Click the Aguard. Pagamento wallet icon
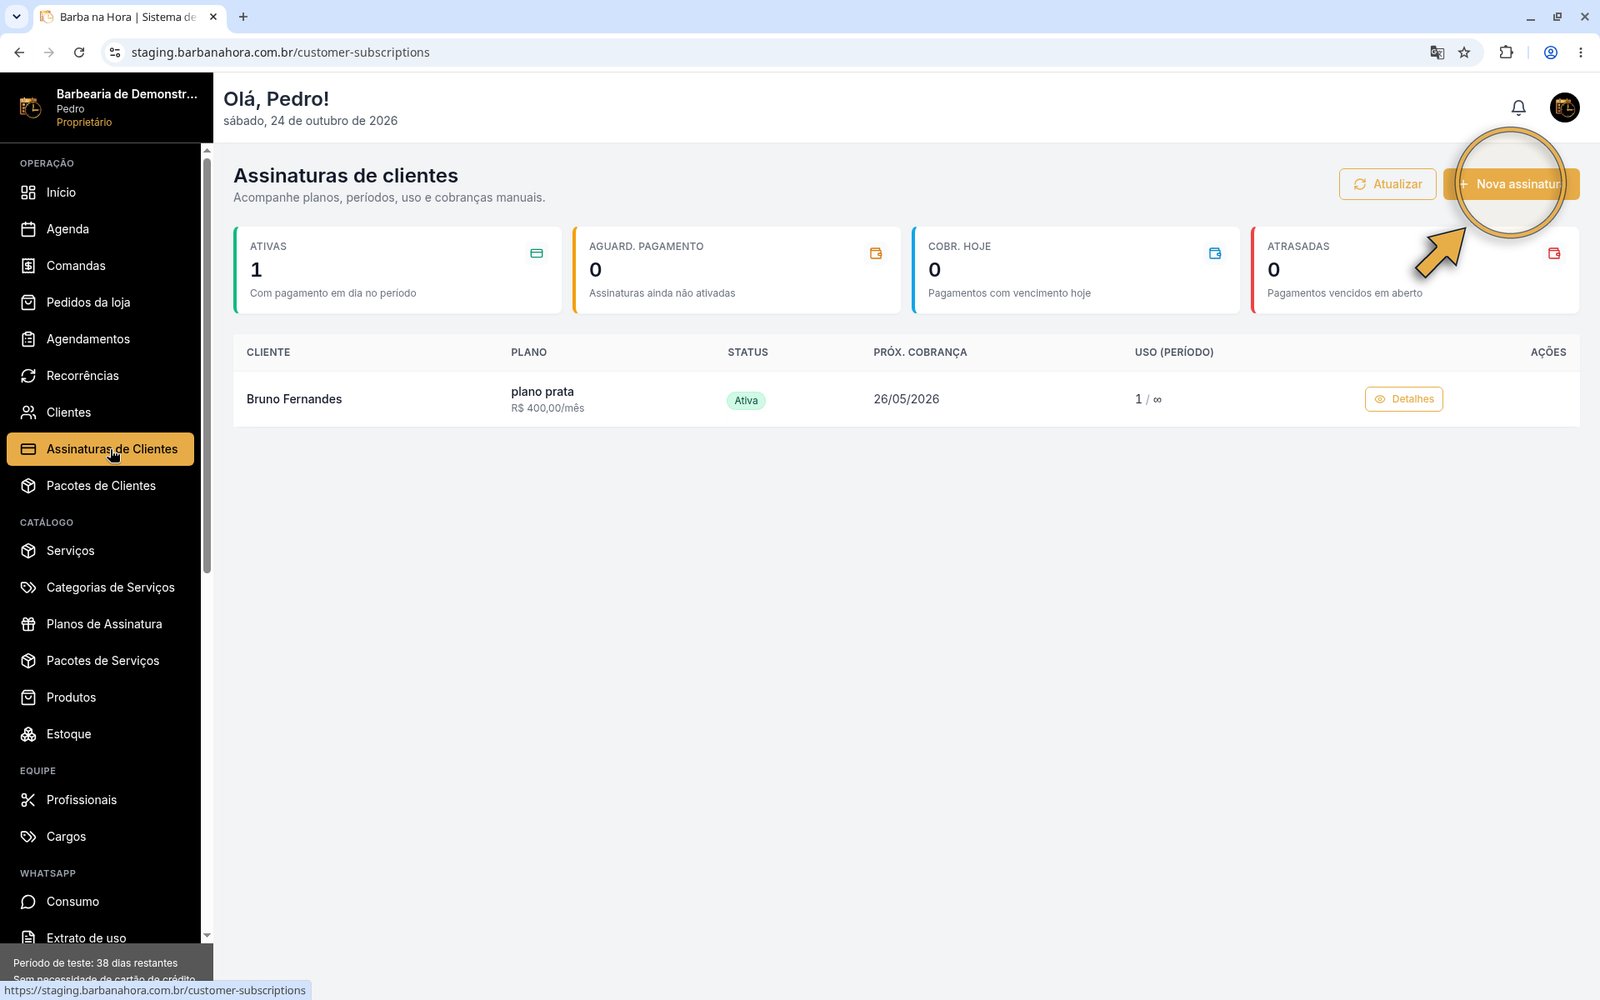The width and height of the screenshot is (1600, 1000). pos(876,254)
